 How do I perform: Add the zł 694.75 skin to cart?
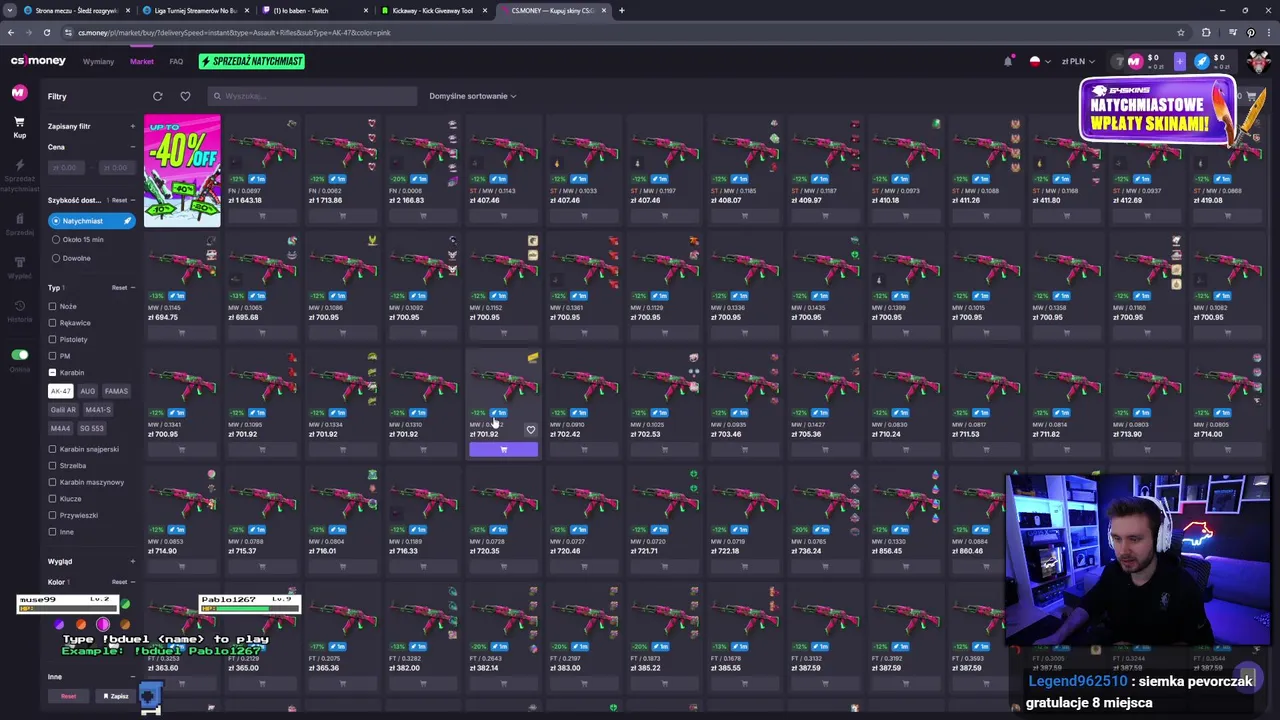182,332
